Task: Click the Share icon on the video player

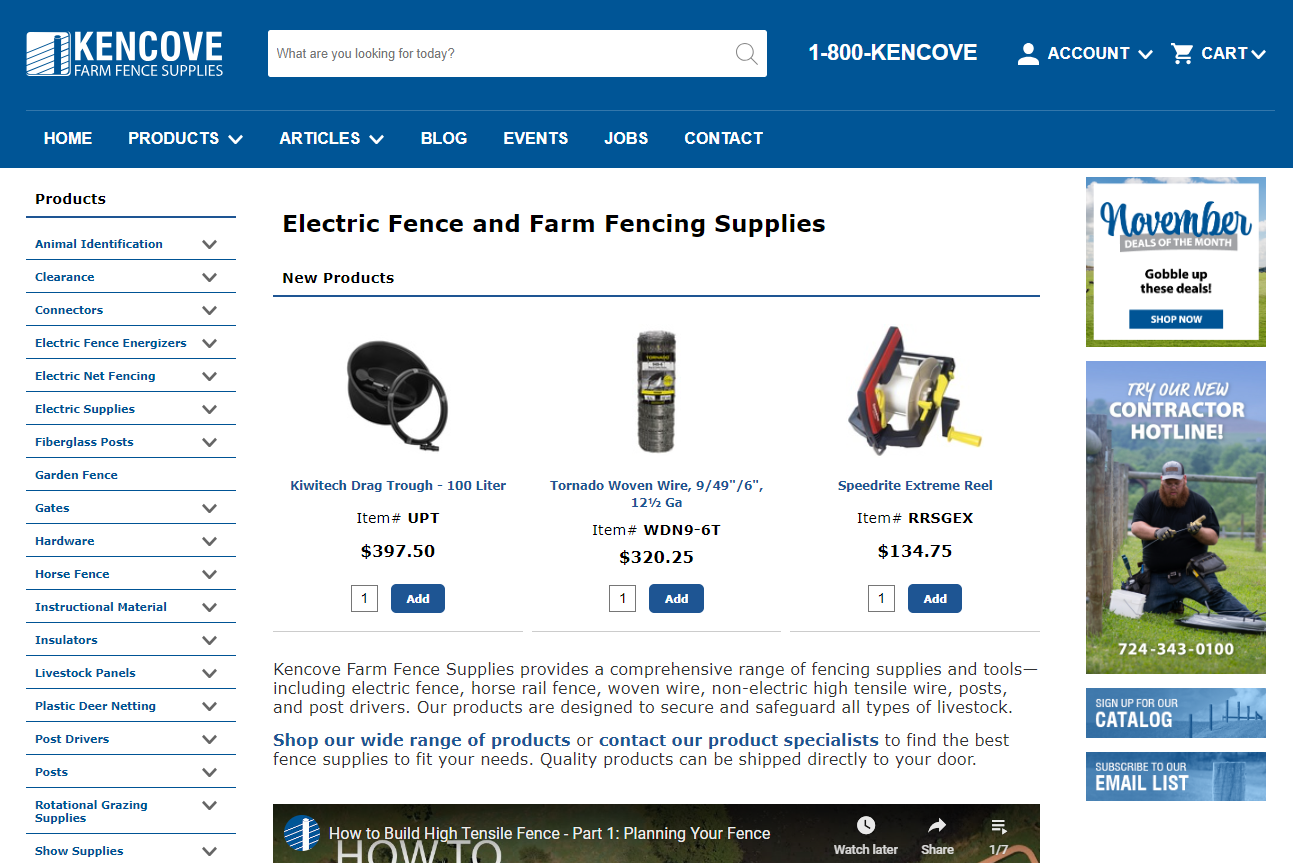Action: coord(936,824)
